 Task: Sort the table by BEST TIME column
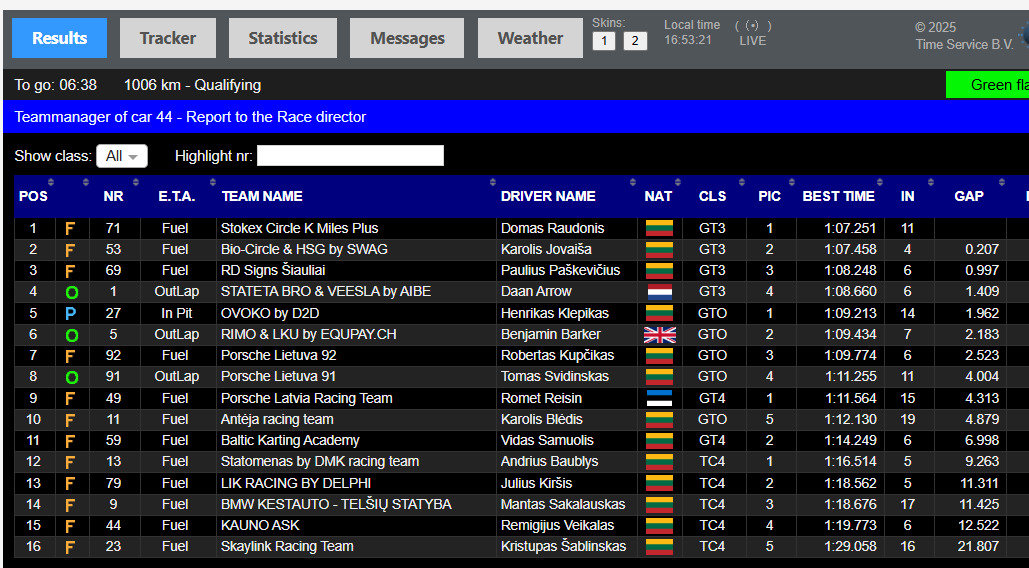pyautogui.click(x=838, y=196)
